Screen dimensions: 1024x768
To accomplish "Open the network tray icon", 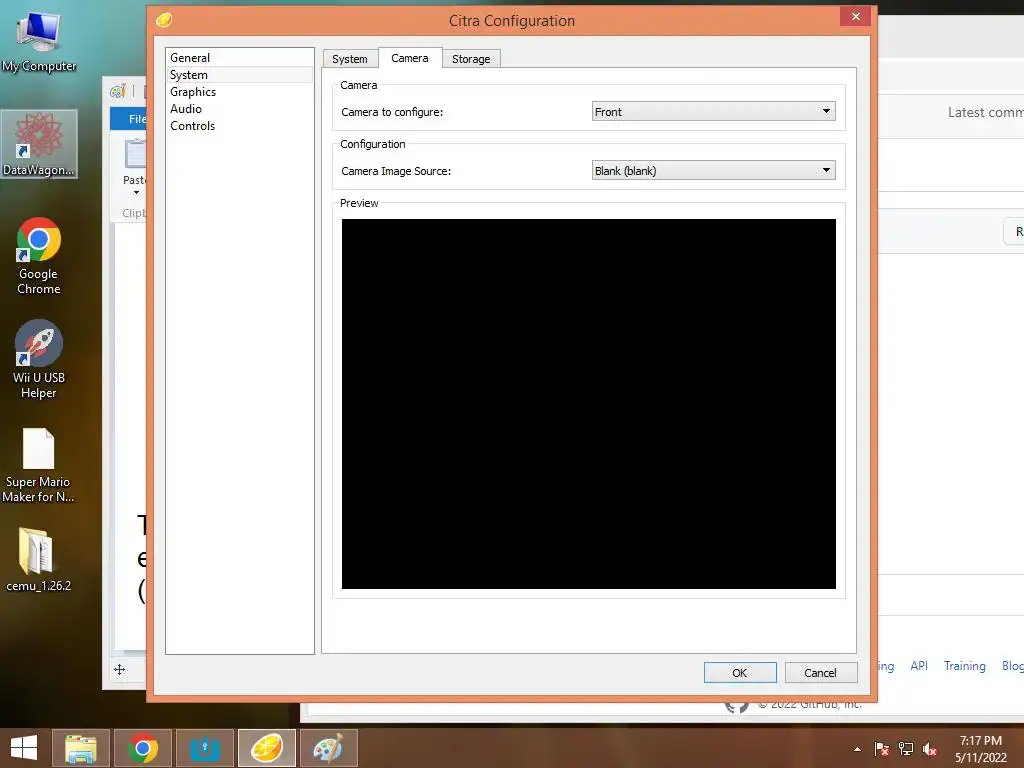I will click(x=906, y=749).
